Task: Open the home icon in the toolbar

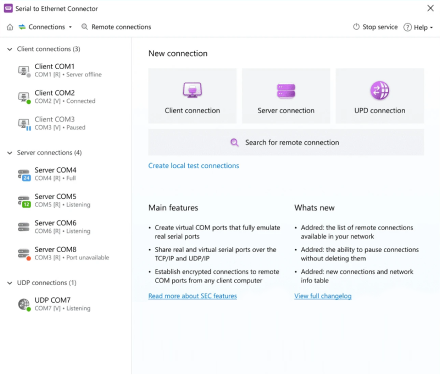Action: 10,27
